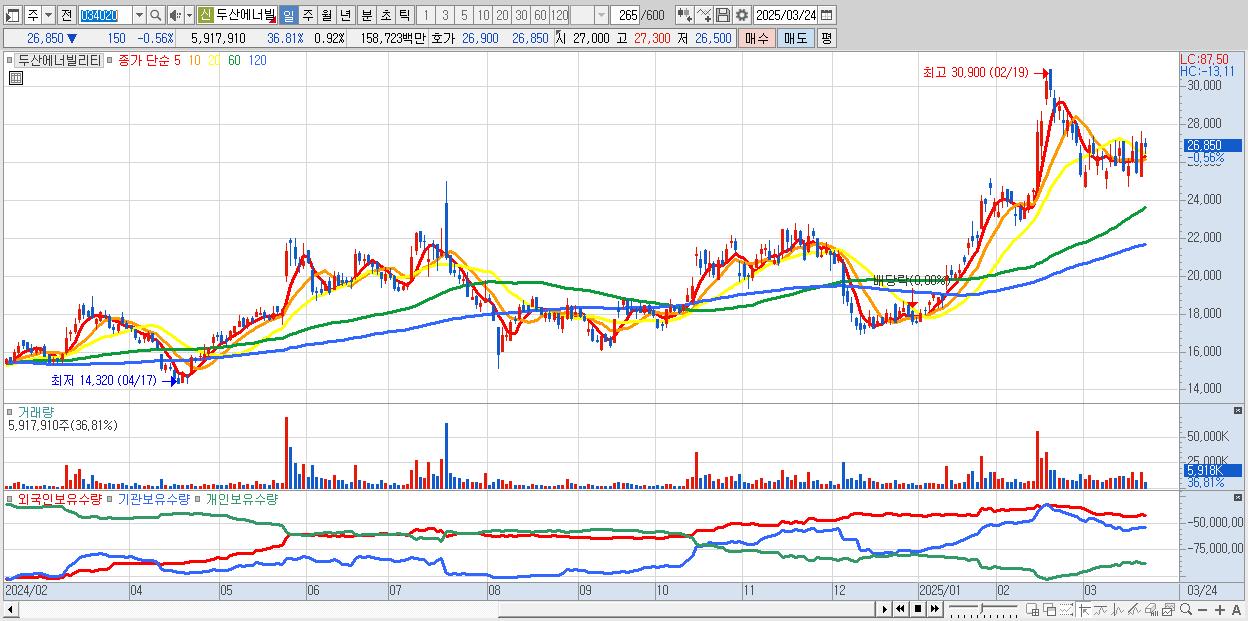The width and height of the screenshot is (1248, 621).
Task: Select the 3 interval preset
Action: pyautogui.click(x=445, y=15)
